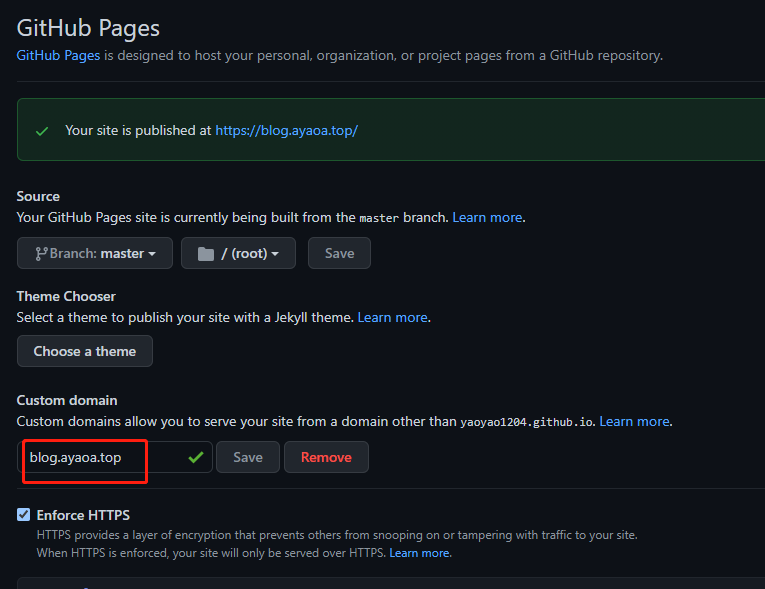Click the Custom domain section heading
The image size is (765, 589).
tap(67, 400)
